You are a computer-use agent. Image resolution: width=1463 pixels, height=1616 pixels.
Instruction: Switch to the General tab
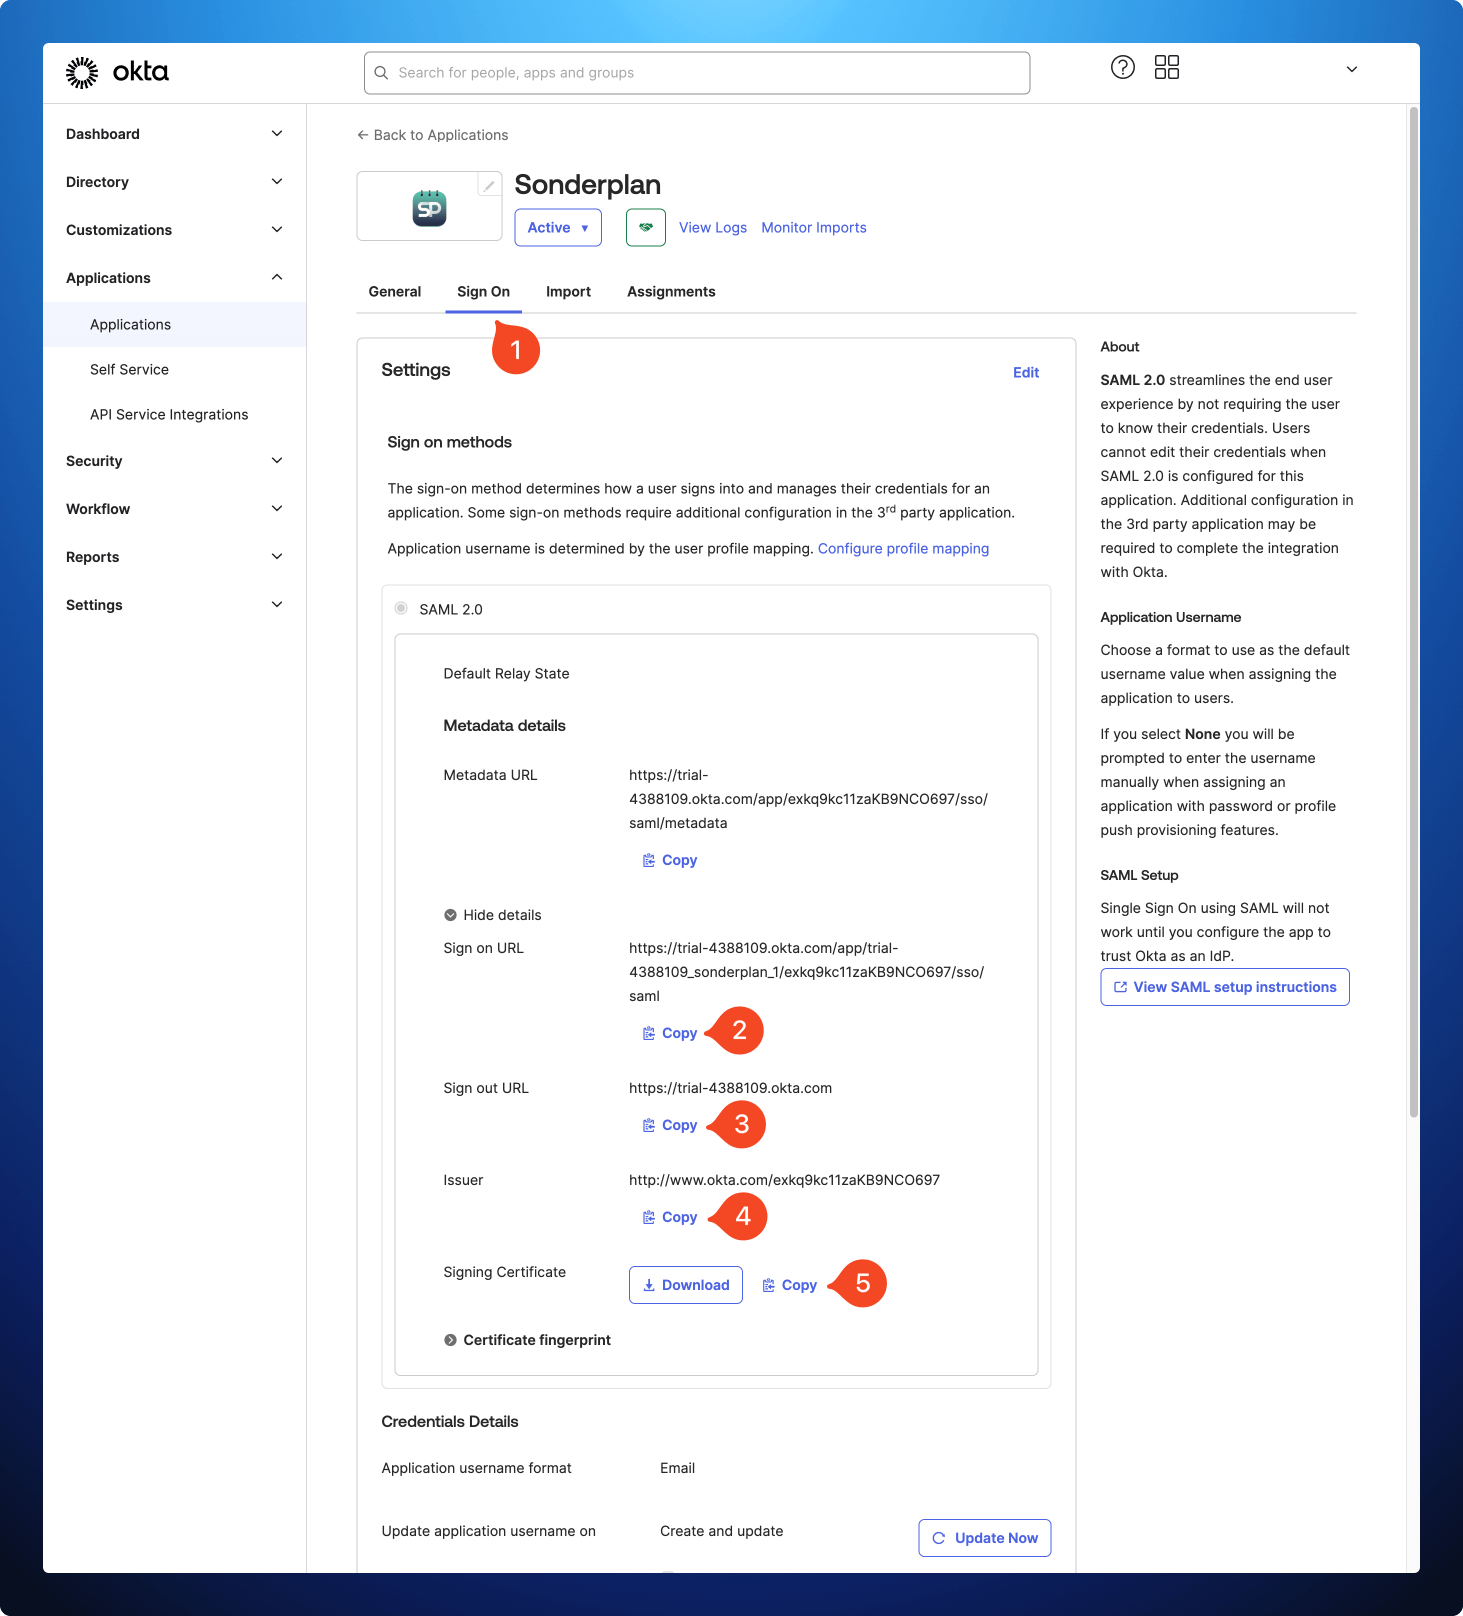(x=395, y=292)
